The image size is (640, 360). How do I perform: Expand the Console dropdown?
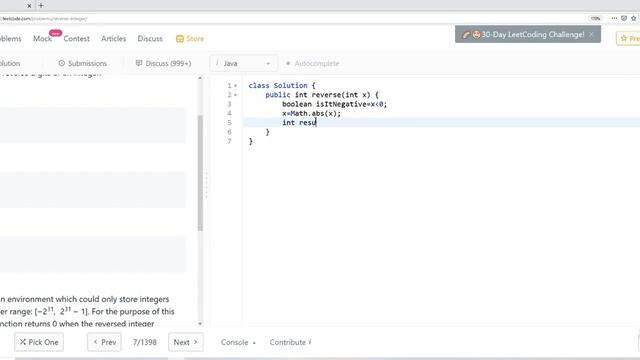238,342
